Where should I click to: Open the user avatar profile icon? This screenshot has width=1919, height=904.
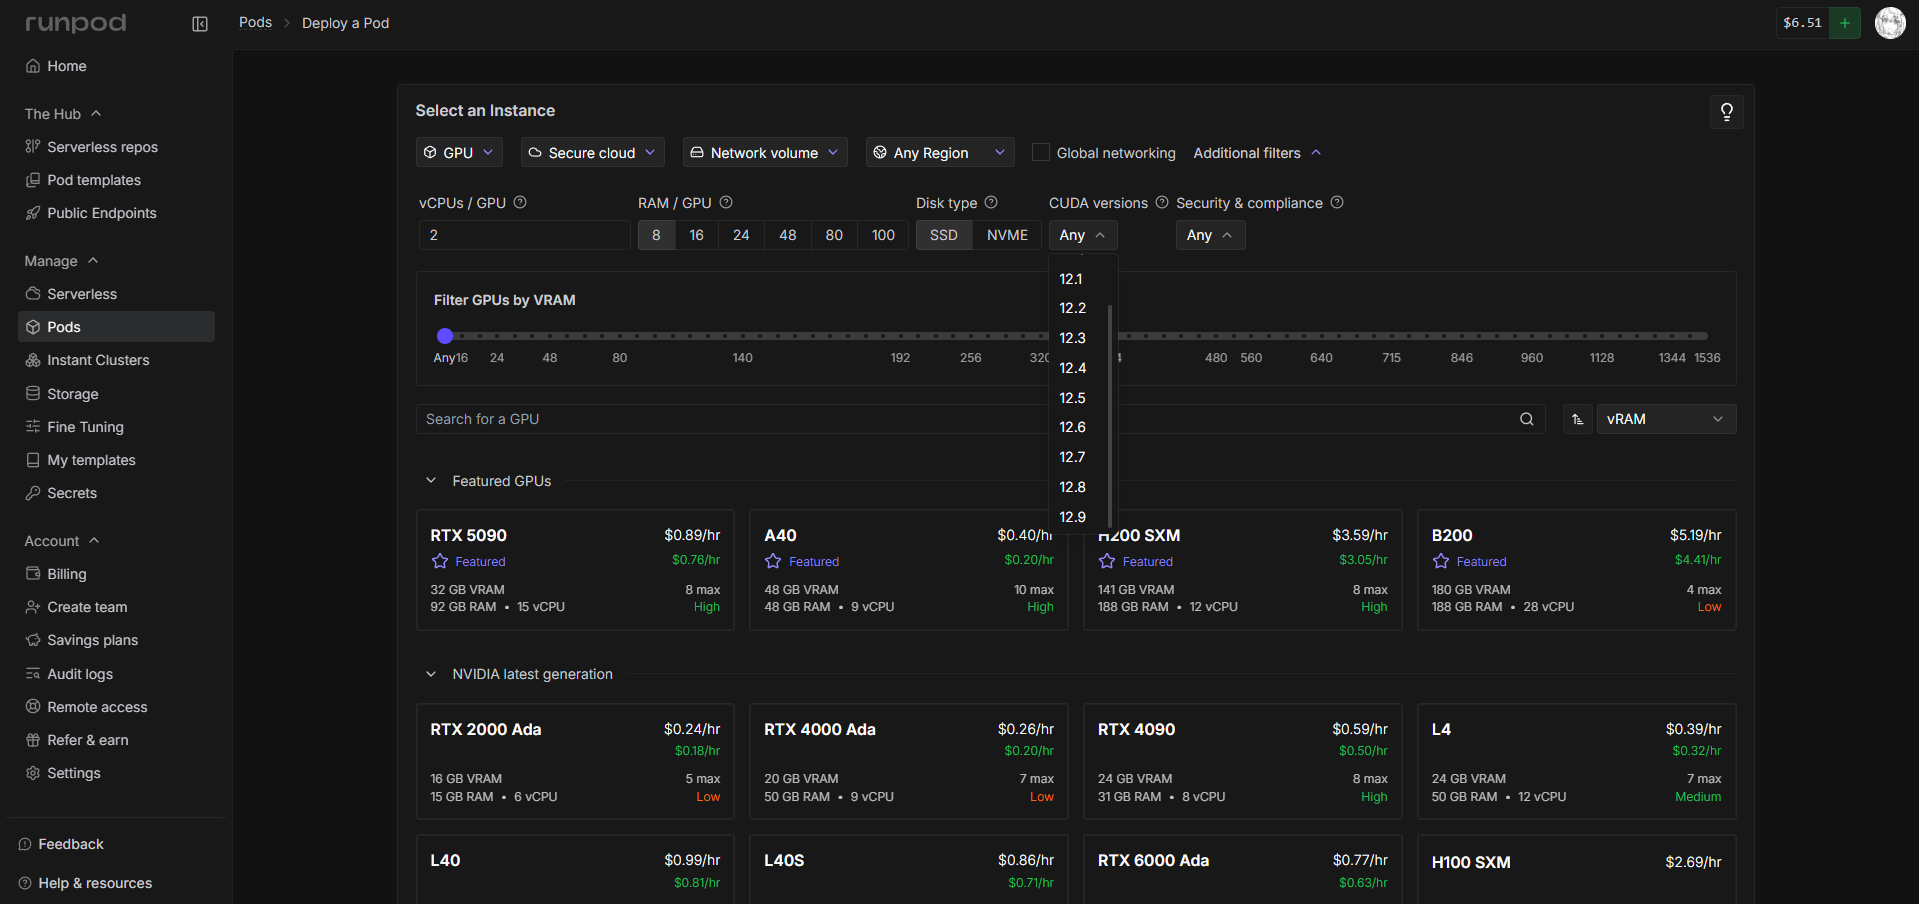tap(1889, 23)
